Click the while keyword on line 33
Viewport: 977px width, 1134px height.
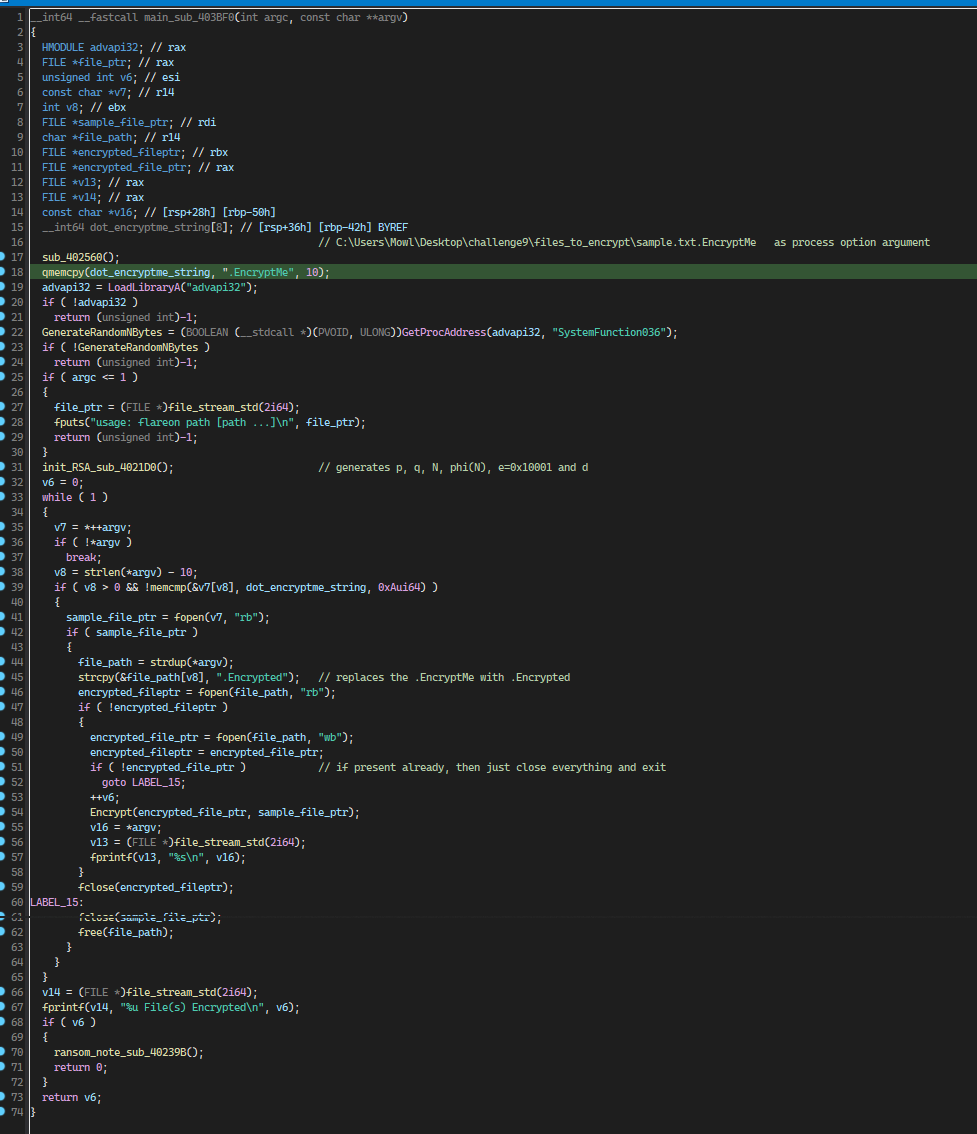(x=56, y=497)
